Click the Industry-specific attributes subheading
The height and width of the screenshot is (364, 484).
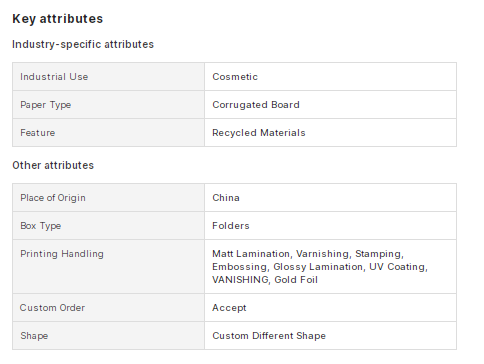83,44
